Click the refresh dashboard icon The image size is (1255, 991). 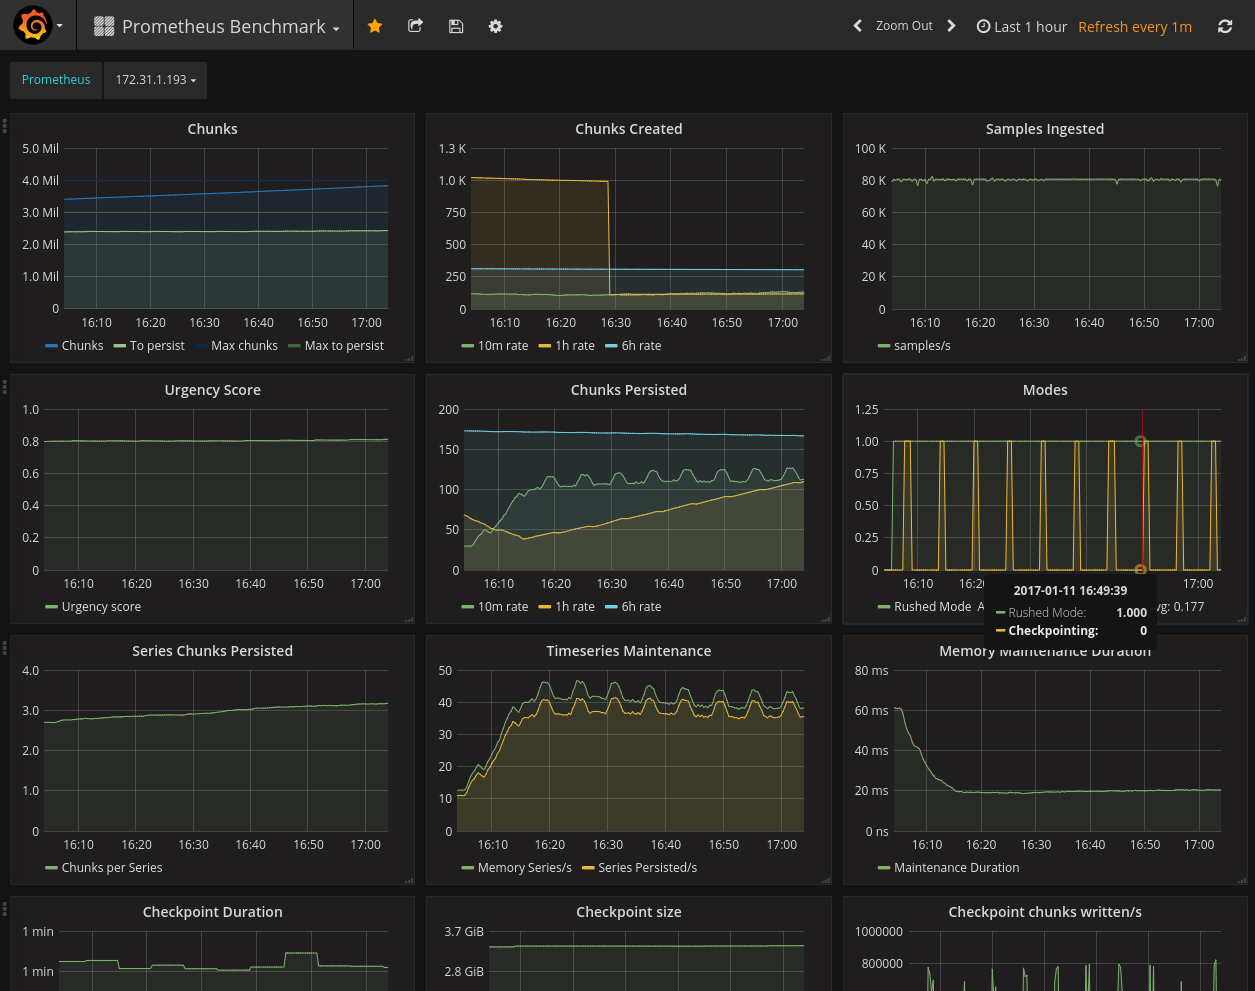1225,26
